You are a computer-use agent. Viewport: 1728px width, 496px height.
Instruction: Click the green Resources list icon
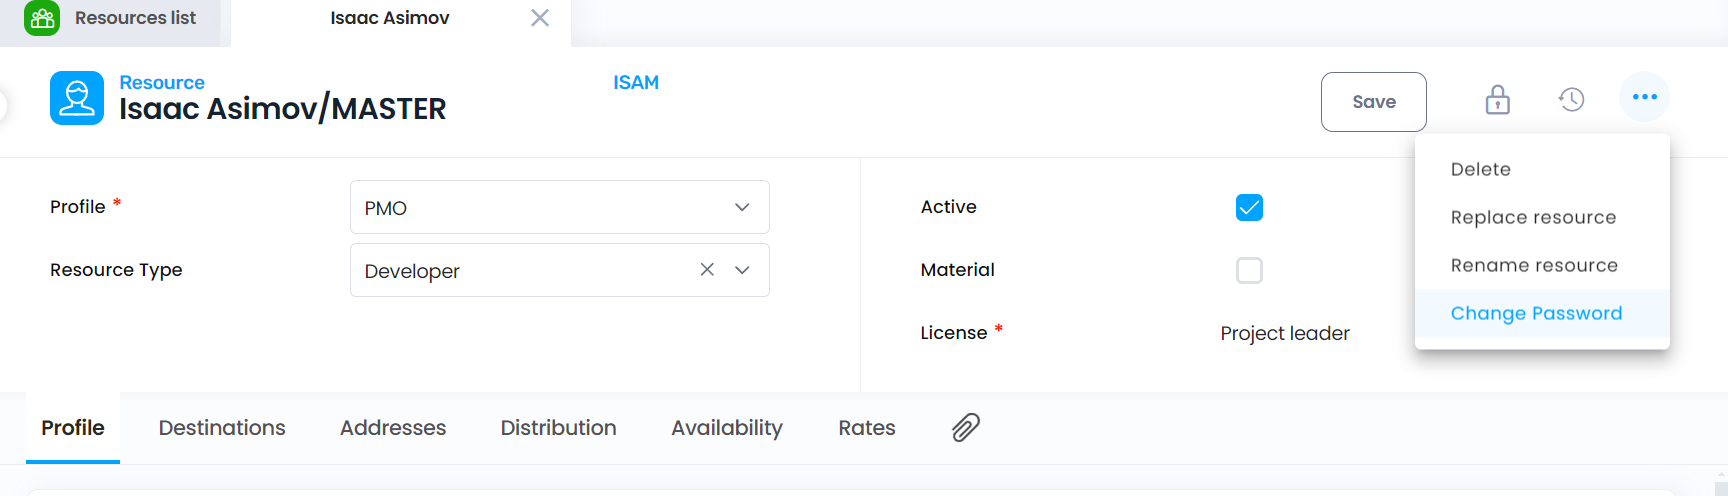(x=42, y=18)
